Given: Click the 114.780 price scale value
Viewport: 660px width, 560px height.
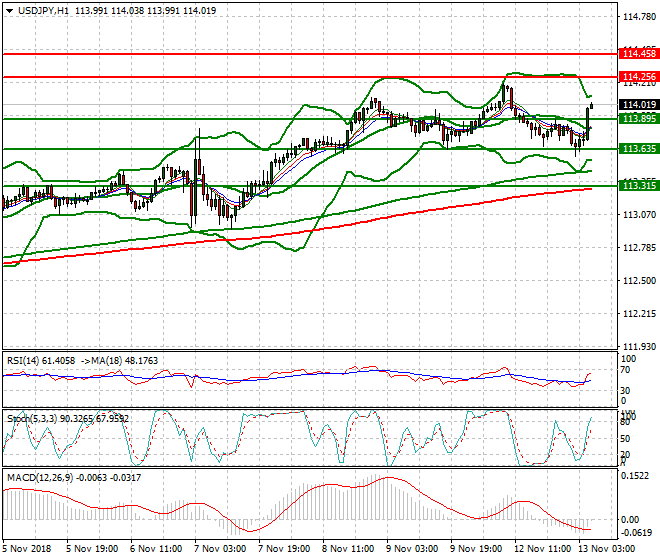Looking at the screenshot, I should pos(639,17).
